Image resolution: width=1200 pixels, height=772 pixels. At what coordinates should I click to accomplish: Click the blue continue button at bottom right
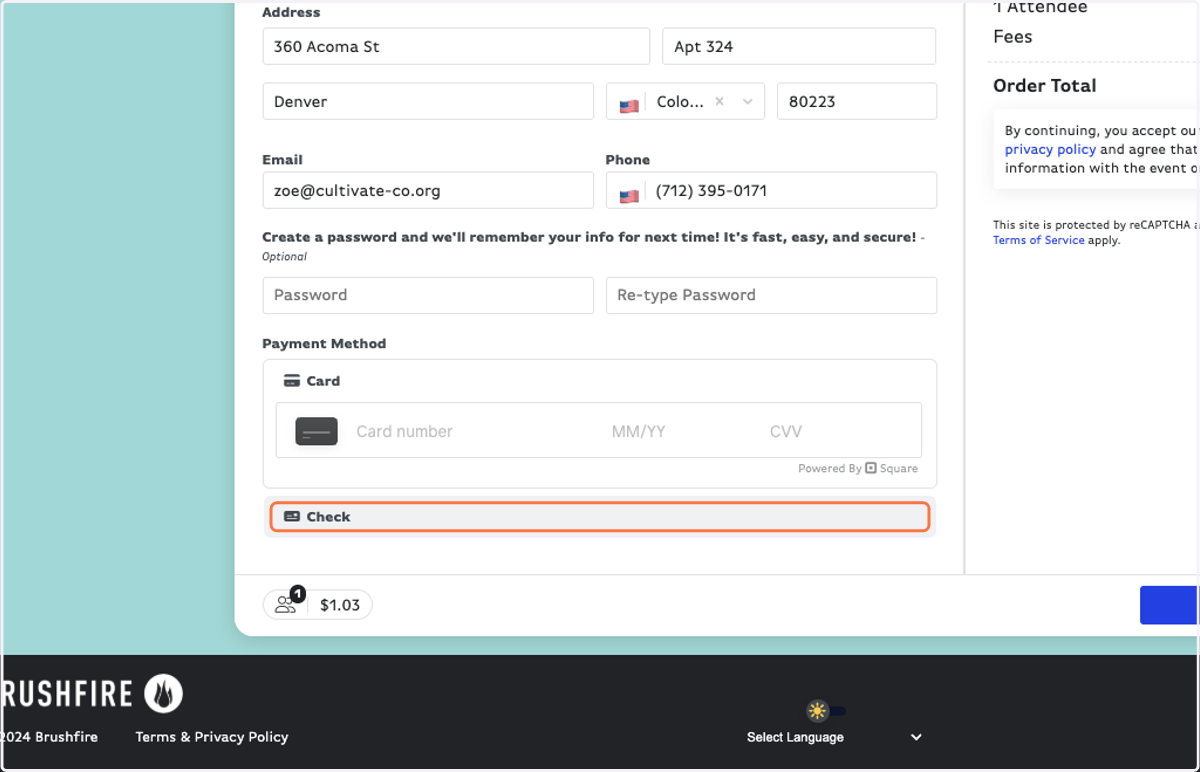point(1169,605)
